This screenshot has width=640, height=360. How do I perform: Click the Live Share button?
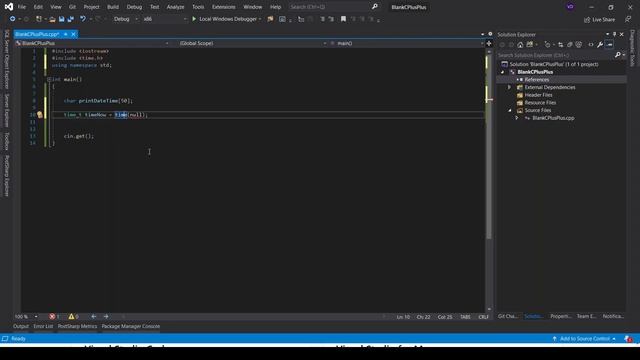[599, 19]
